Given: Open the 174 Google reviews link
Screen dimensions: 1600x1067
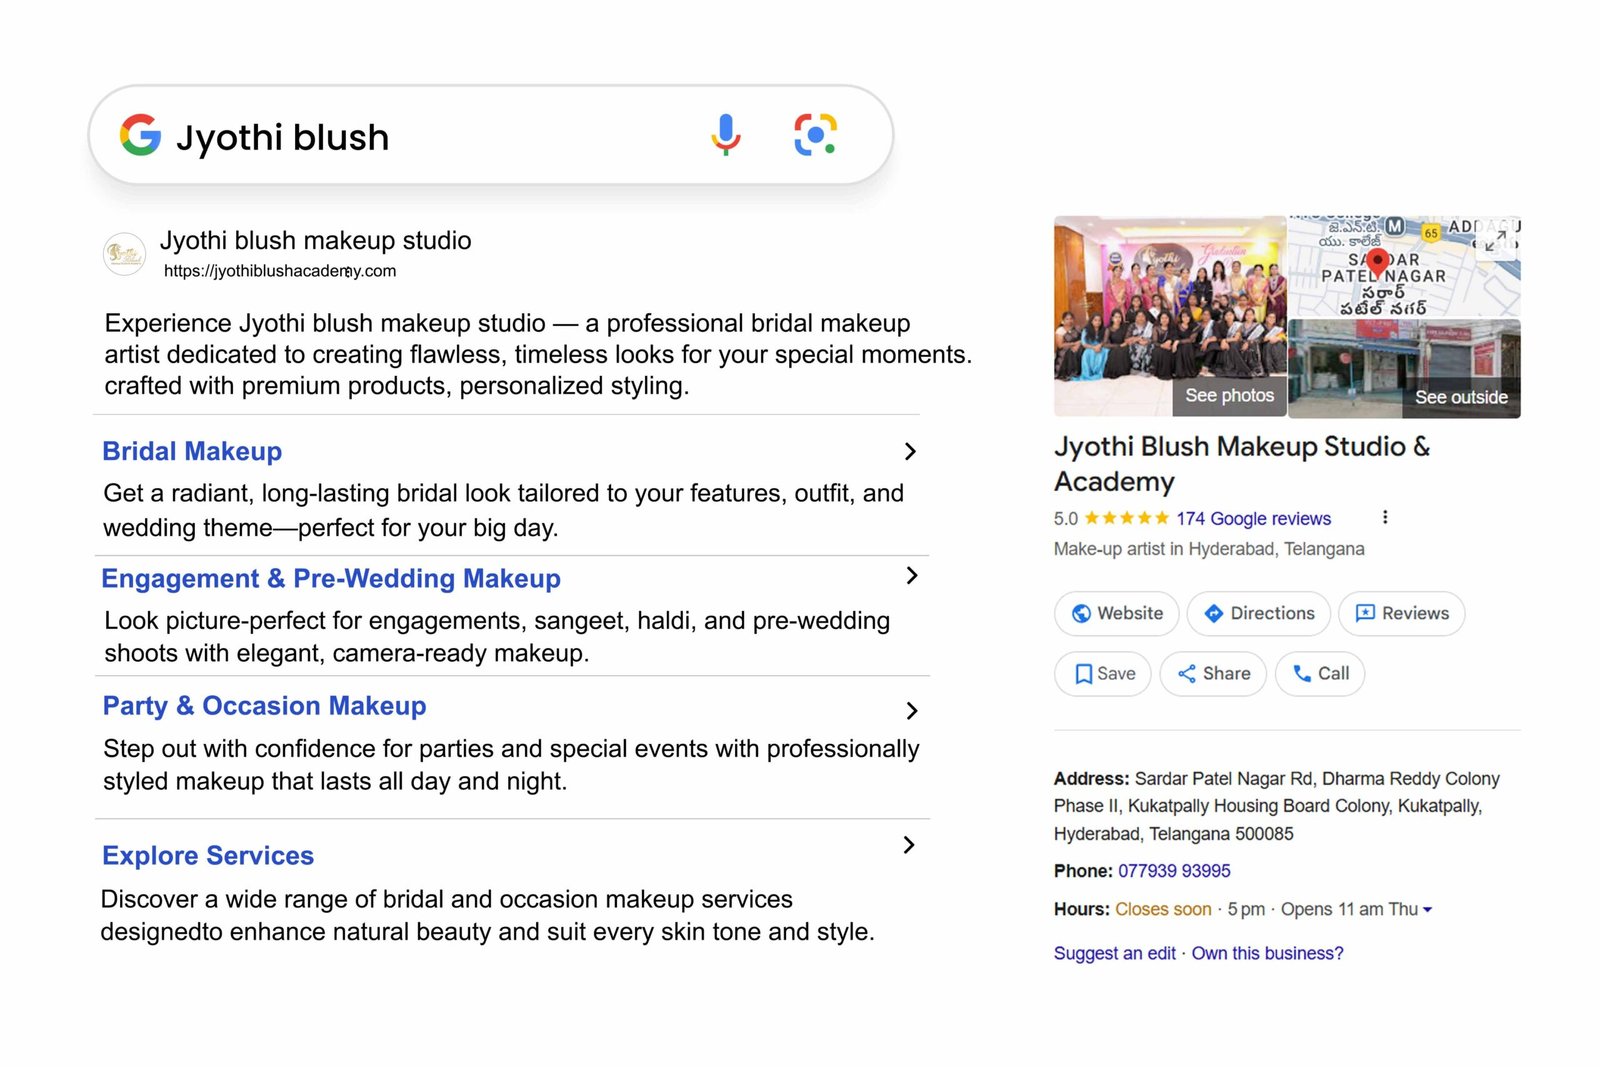Looking at the screenshot, I should (1253, 519).
